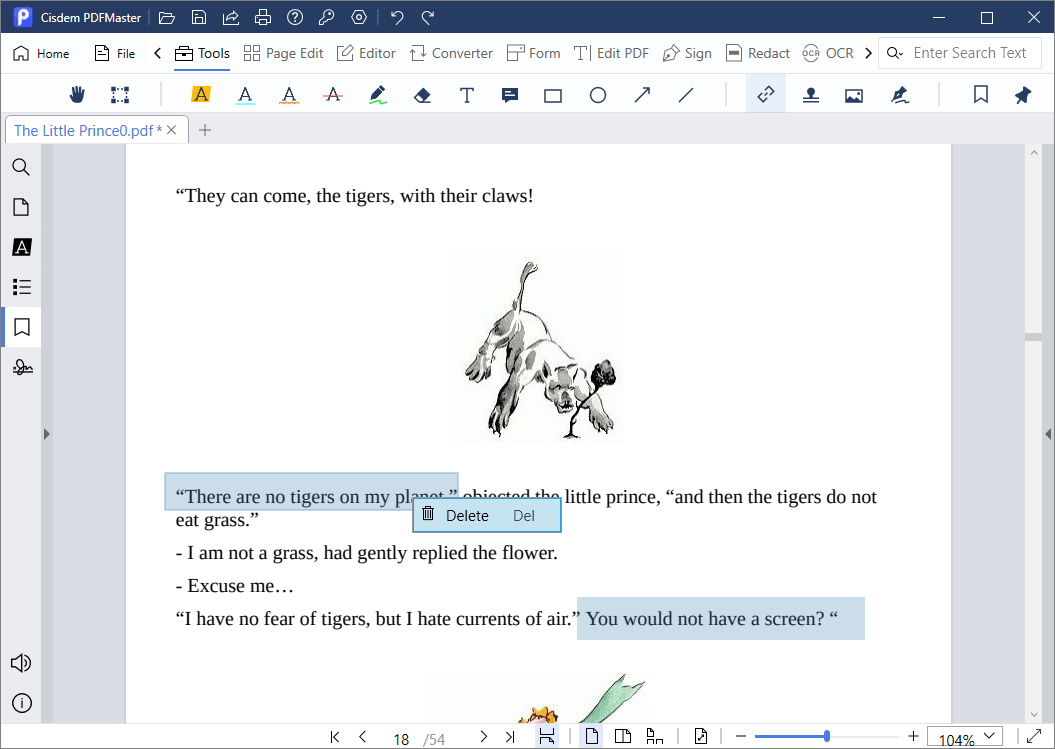Open help with the question mark icon
The height and width of the screenshot is (749, 1055).
tap(295, 17)
